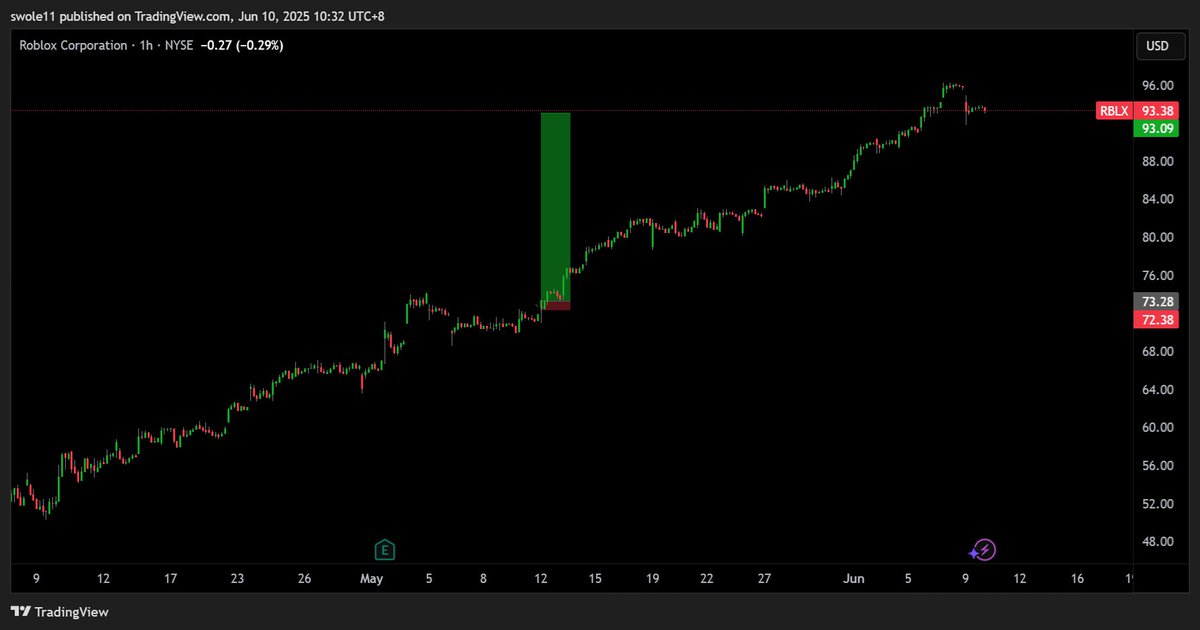1200x630 pixels.
Task: Click the 48.00 price axis label
Action: (1157, 542)
